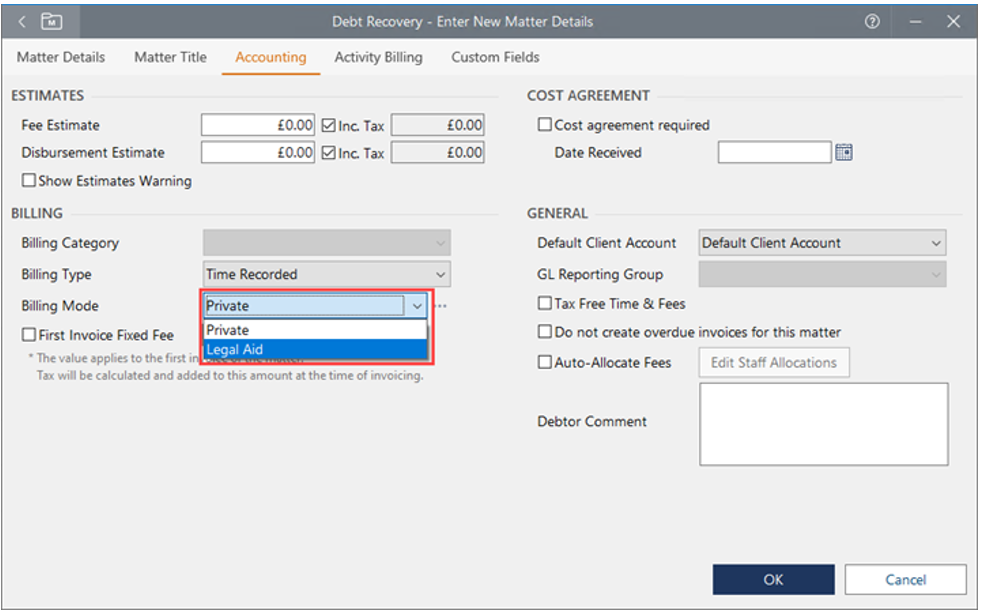This screenshot has width=982, height=615.
Task: Toggle the Tax Free Time & Fees checkbox
Action: 545,303
